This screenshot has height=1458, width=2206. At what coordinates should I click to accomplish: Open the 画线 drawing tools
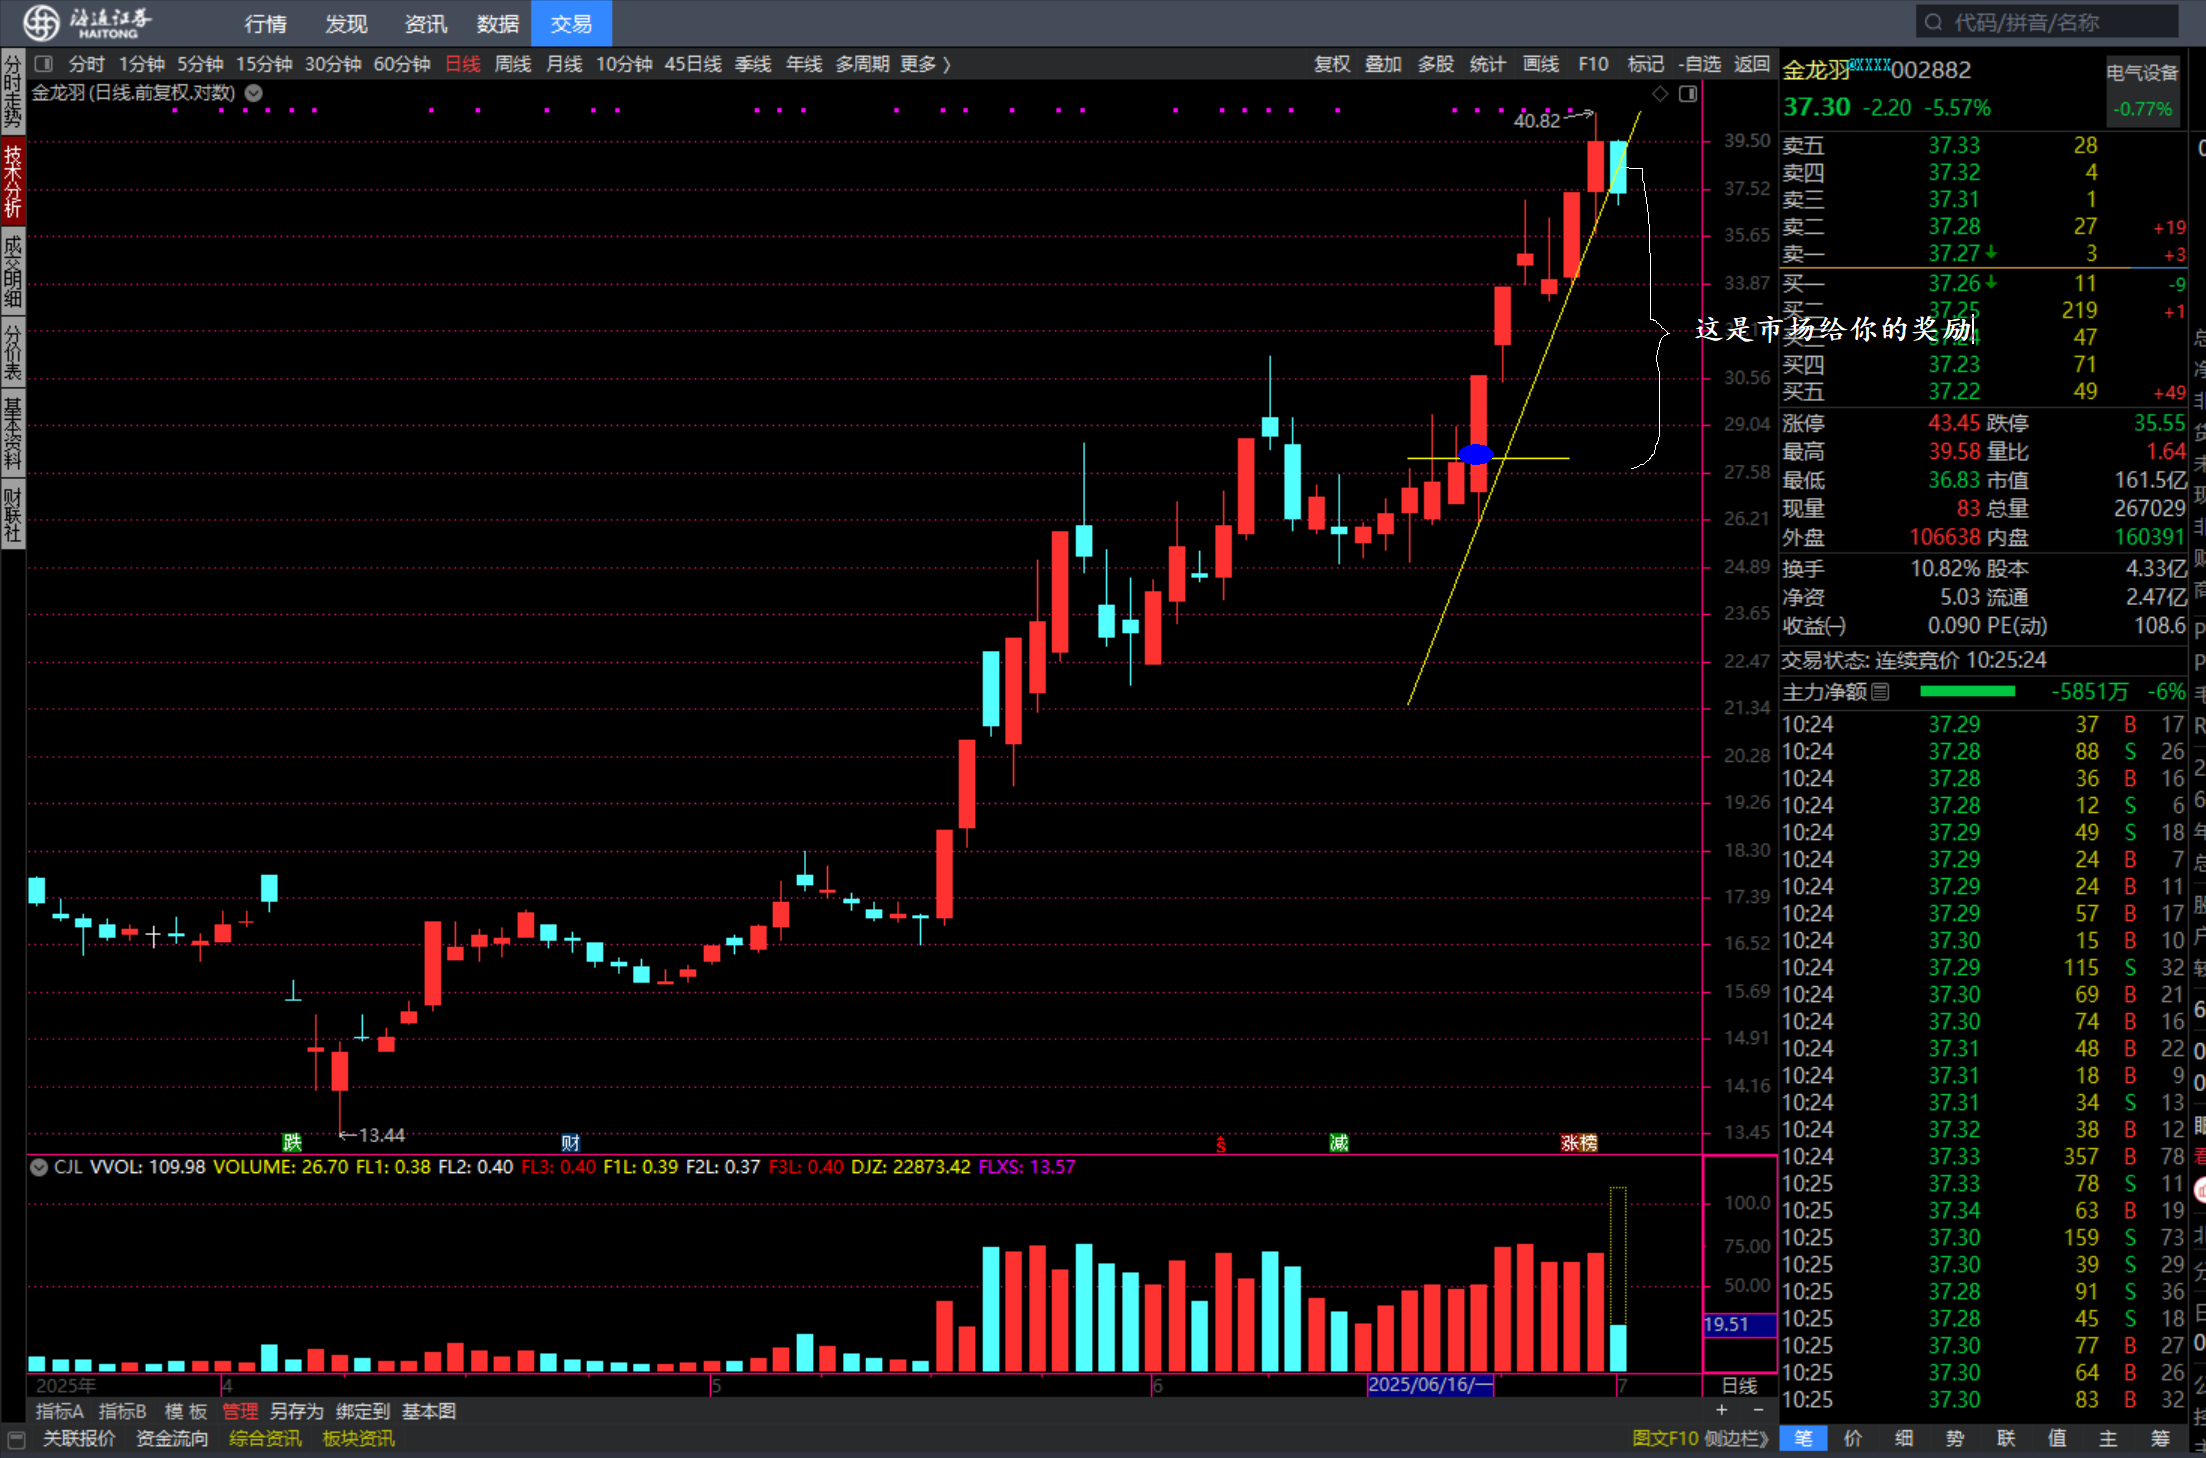1540,64
